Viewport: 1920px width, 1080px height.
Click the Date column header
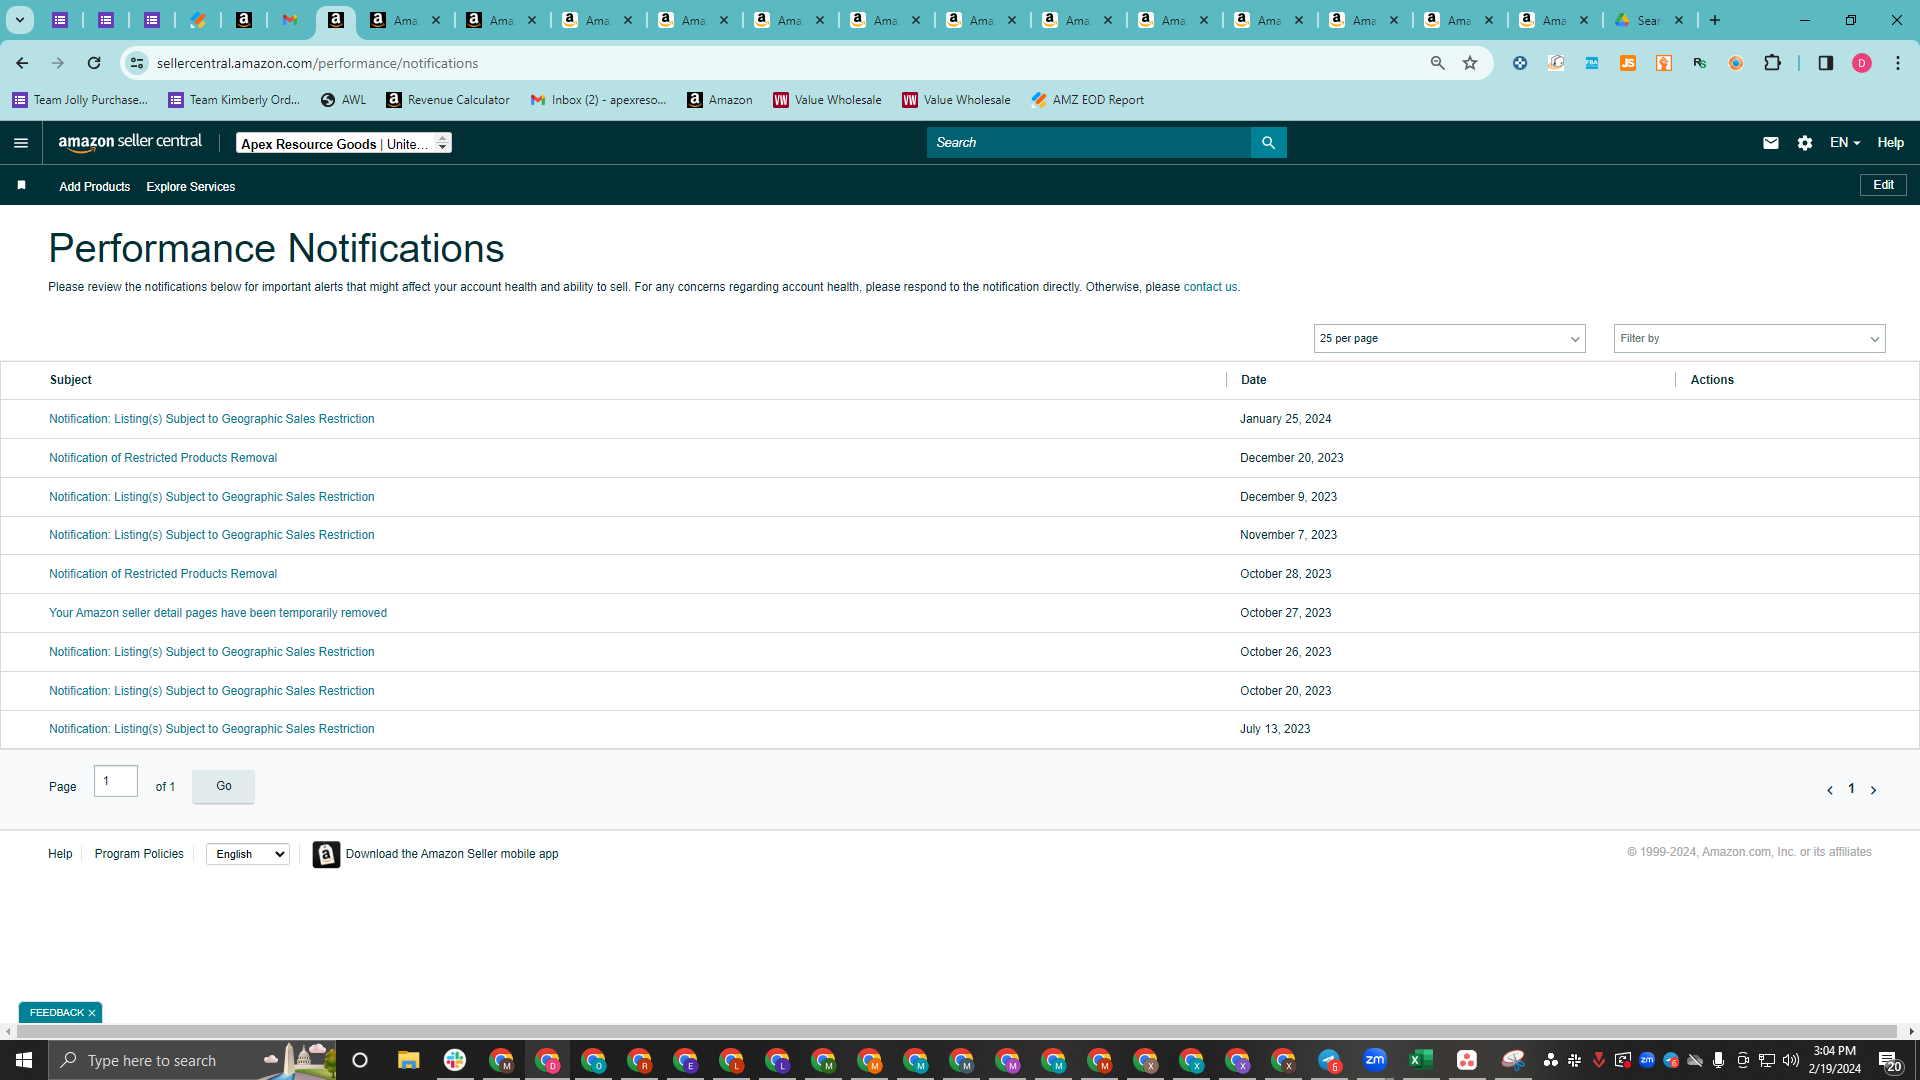pos(1254,380)
